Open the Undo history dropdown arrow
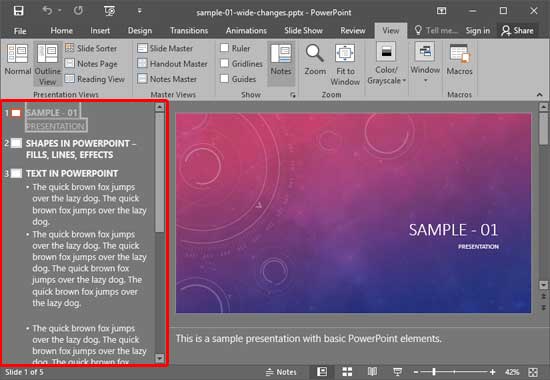This screenshot has width=550, height=380. 60,11
